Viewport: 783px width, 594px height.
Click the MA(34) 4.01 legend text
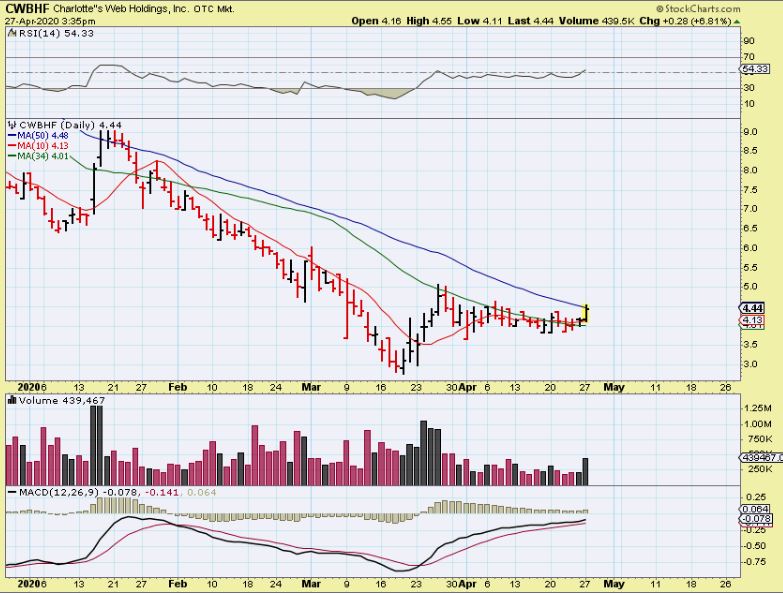43,156
